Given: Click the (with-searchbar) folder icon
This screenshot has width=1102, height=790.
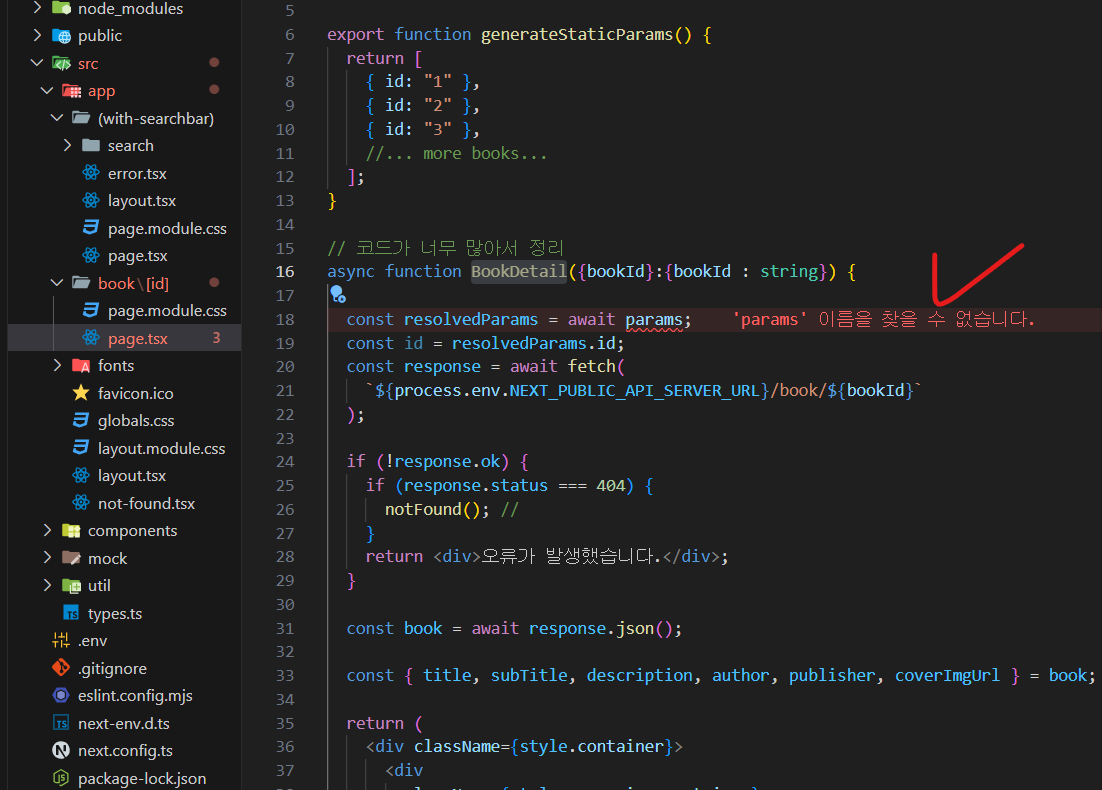Looking at the screenshot, I should [82, 118].
